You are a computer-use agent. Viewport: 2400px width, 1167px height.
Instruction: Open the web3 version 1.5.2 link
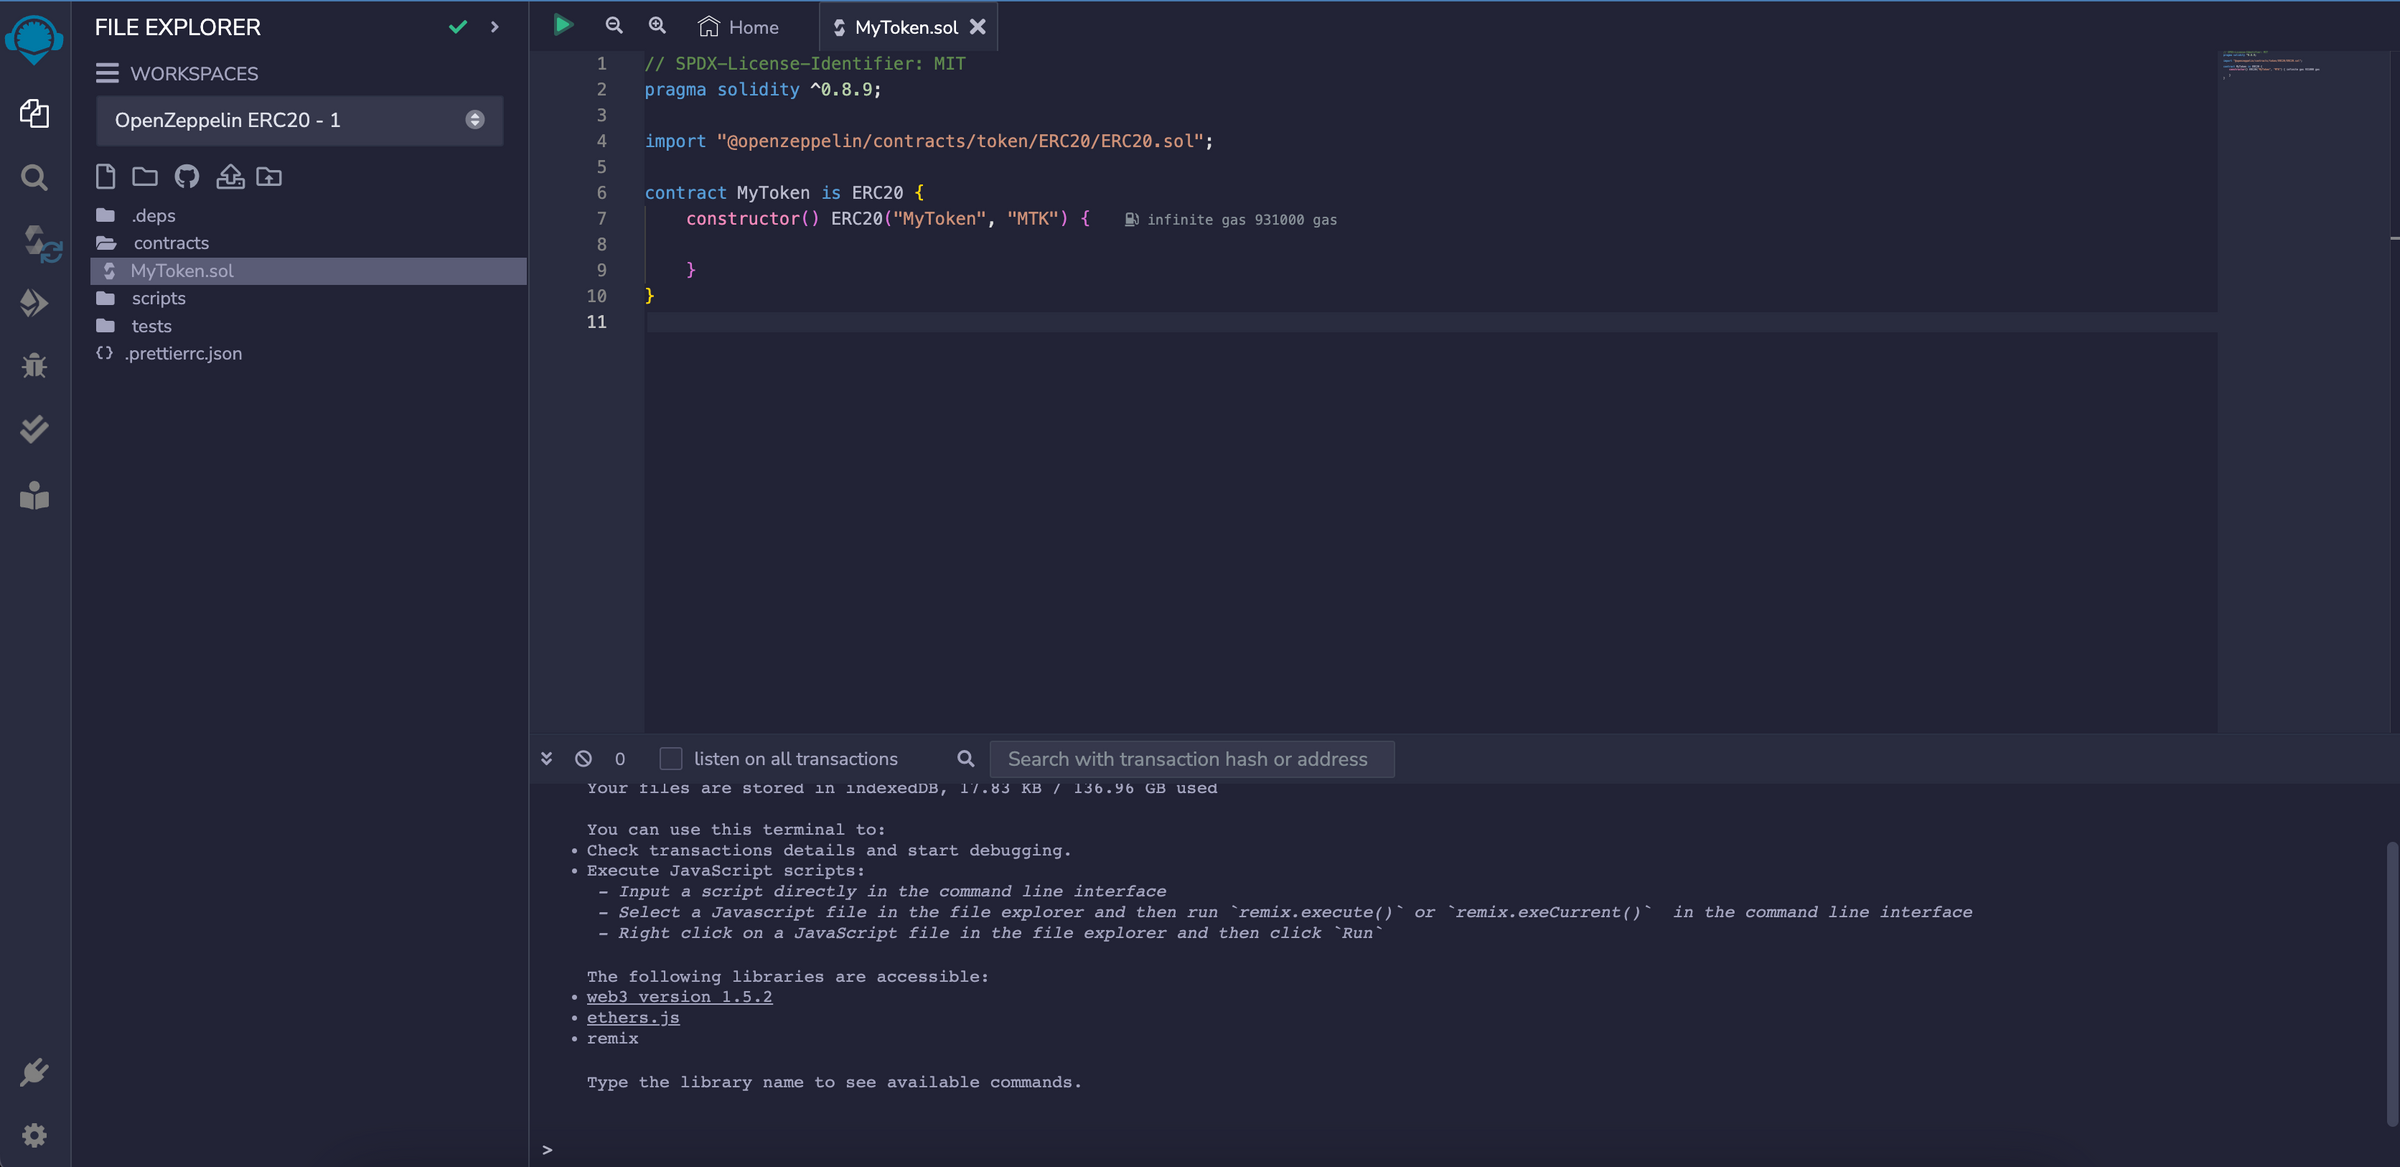click(679, 996)
